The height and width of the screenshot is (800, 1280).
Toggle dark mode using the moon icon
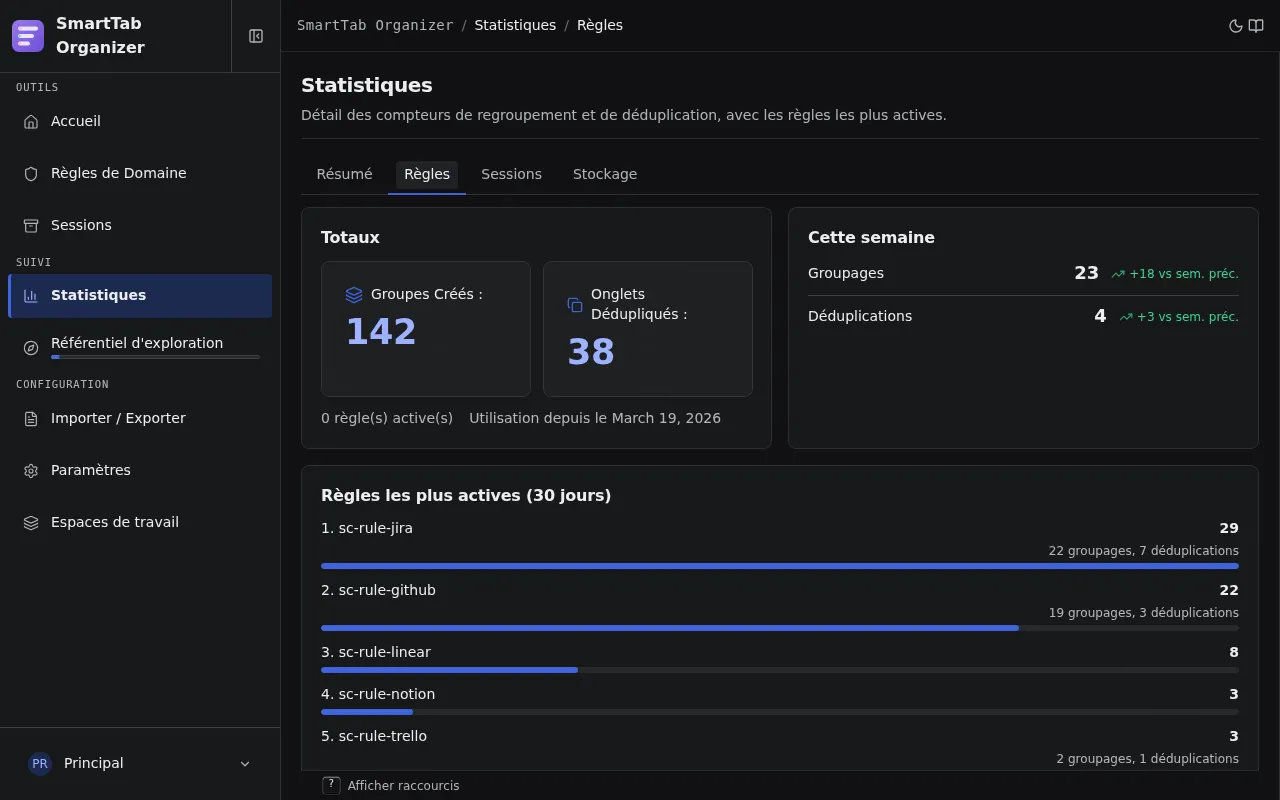coord(1236,26)
